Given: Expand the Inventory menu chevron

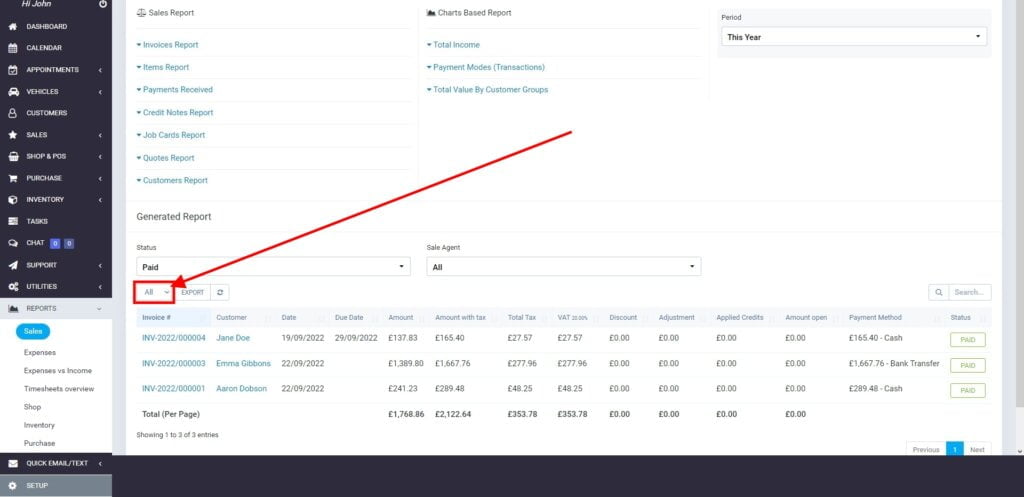Looking at the screenshot, I should click(x=100, y=200).
